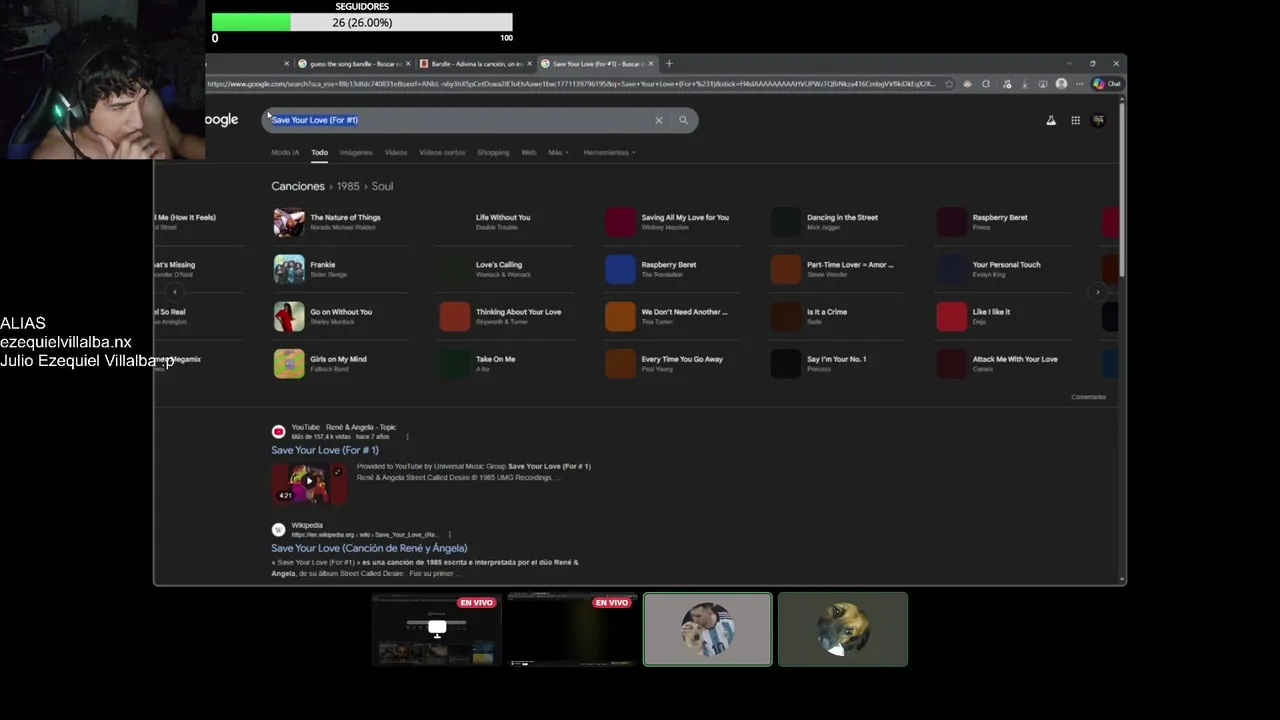This screenshot has width=1280, height=720.
Task: Open the browser Chat copilot button
Action: (1106, 84)
